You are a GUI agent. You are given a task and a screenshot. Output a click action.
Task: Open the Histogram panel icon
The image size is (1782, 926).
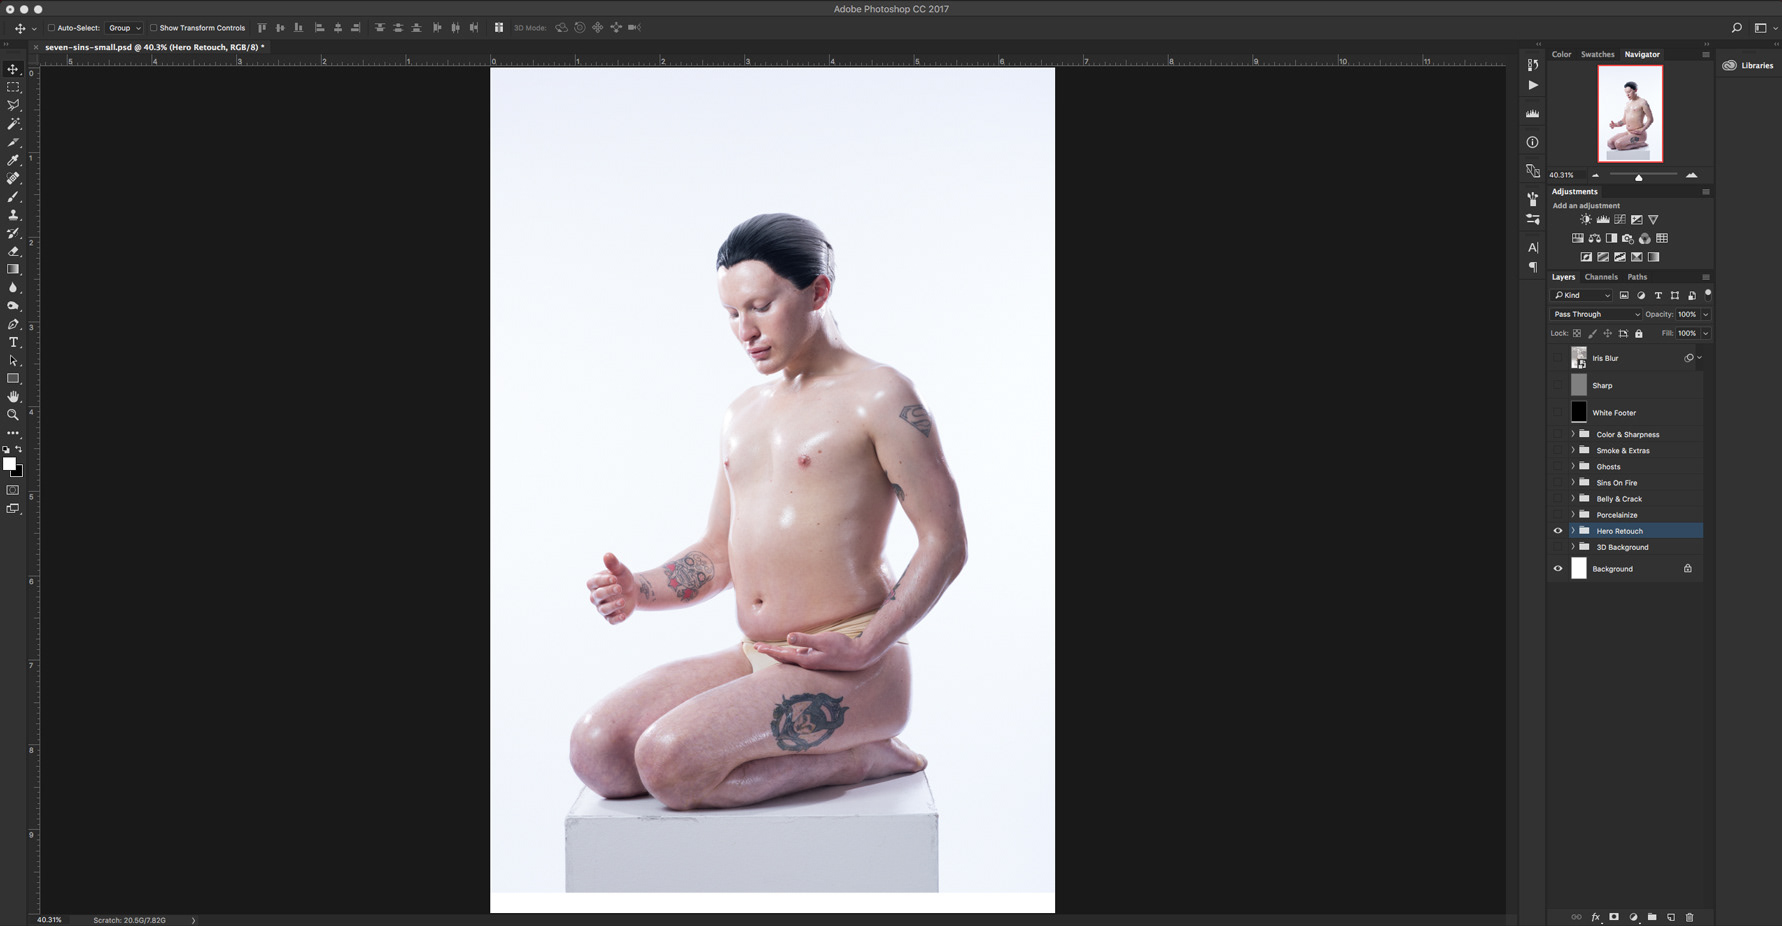tap(1532, 114)
